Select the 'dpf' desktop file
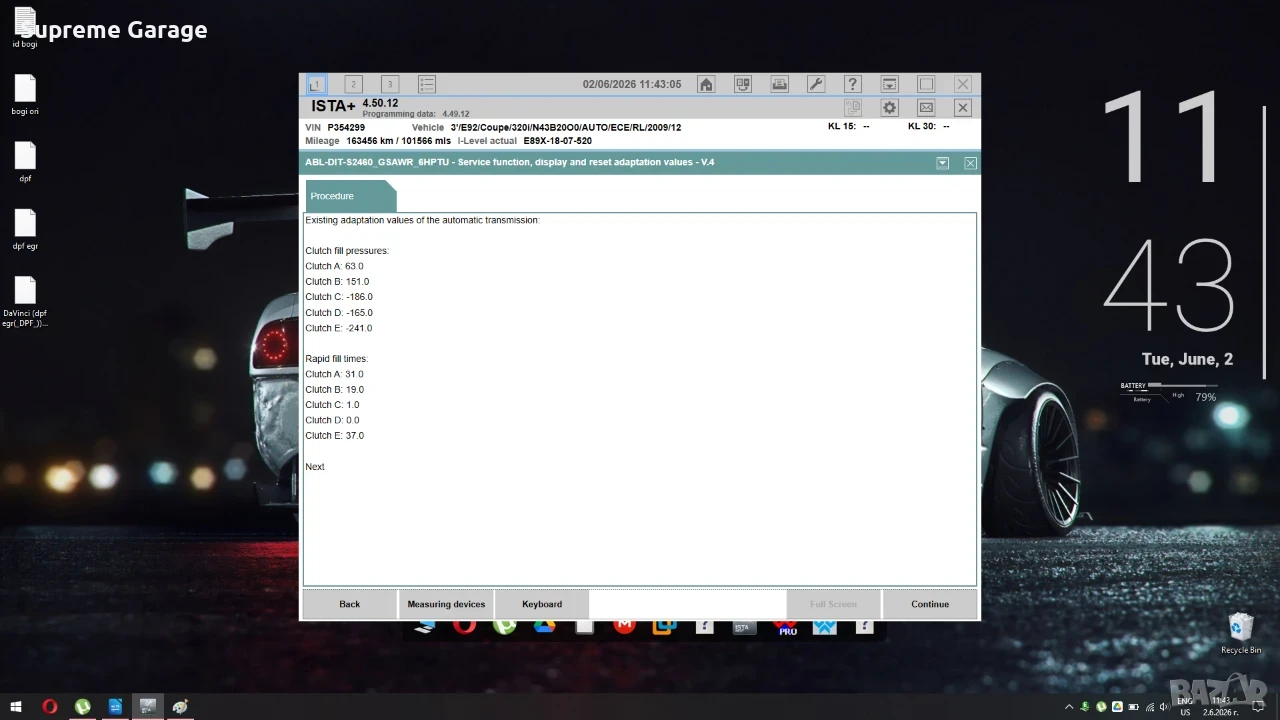Screen dimensions: 1280x720 [x=25, y=162]
